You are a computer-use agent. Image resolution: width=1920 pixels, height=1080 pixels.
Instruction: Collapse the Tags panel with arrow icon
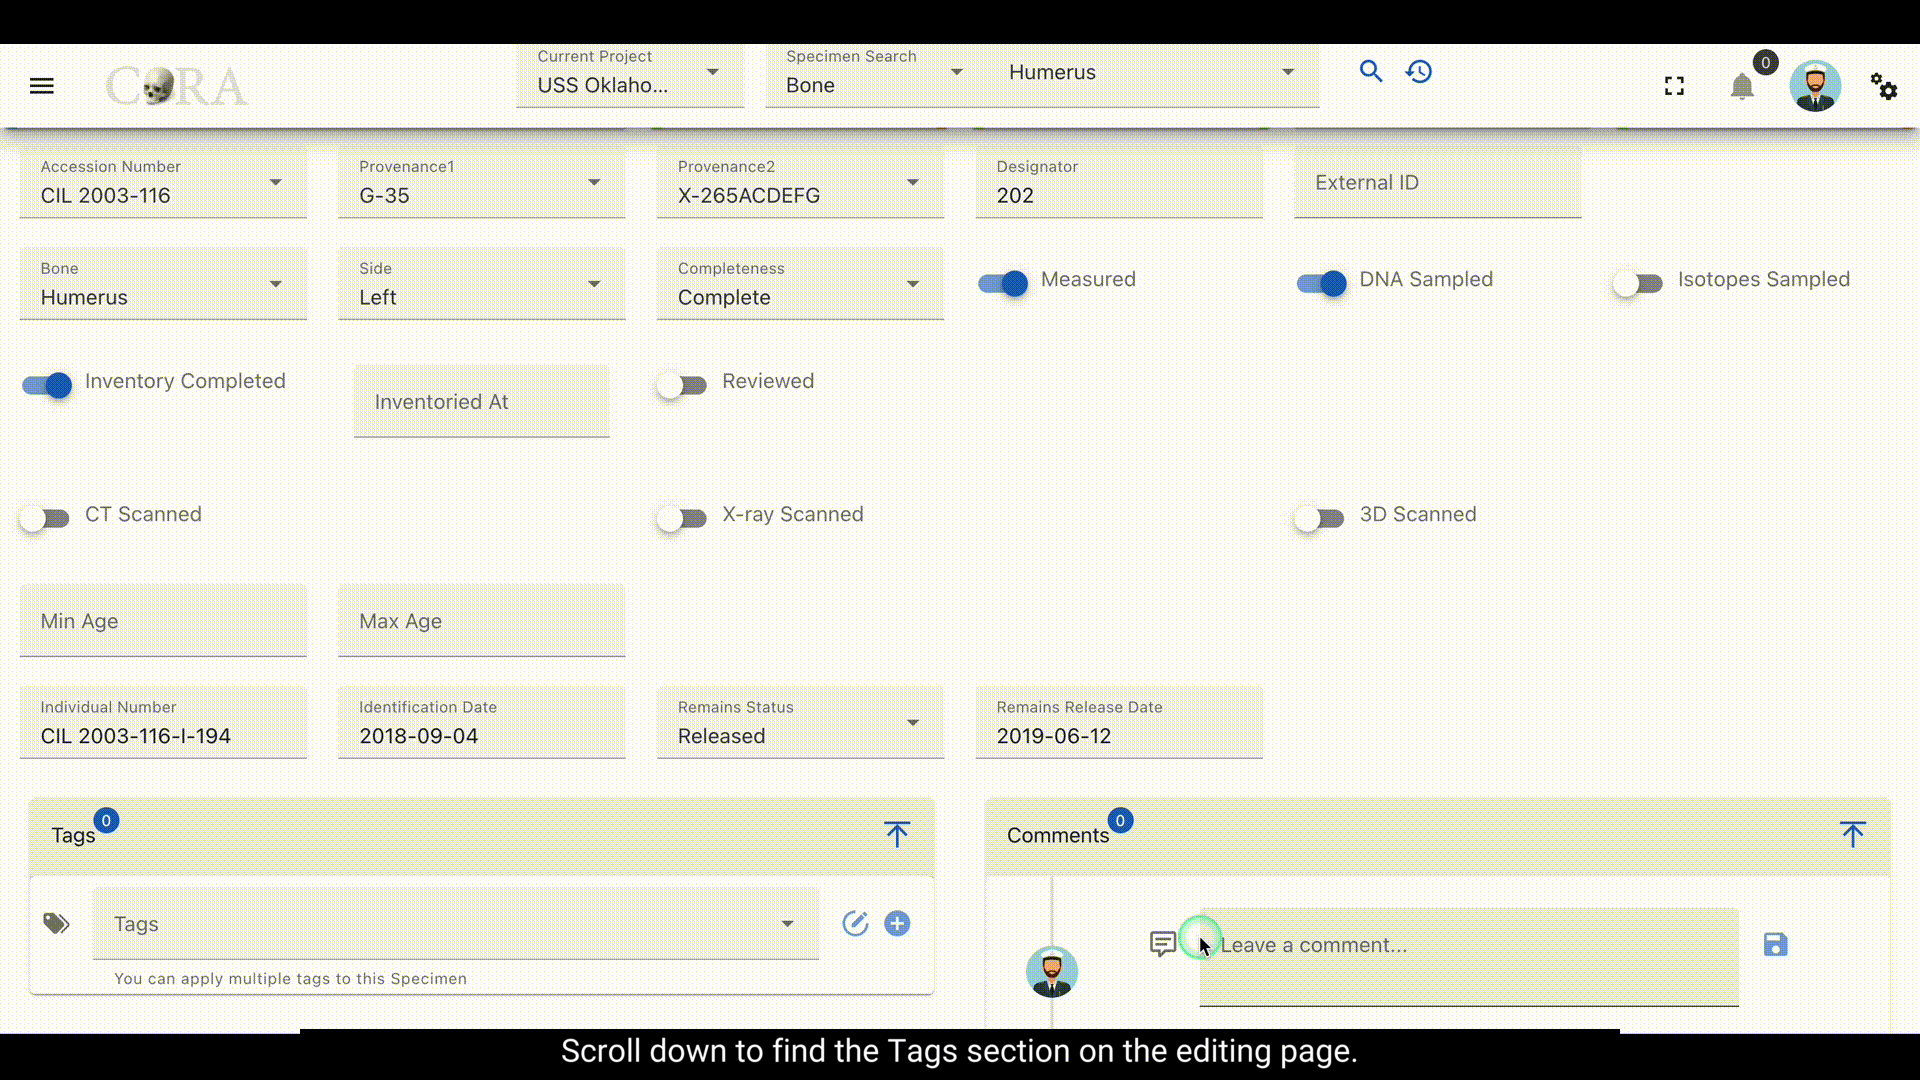coord(897,834)
